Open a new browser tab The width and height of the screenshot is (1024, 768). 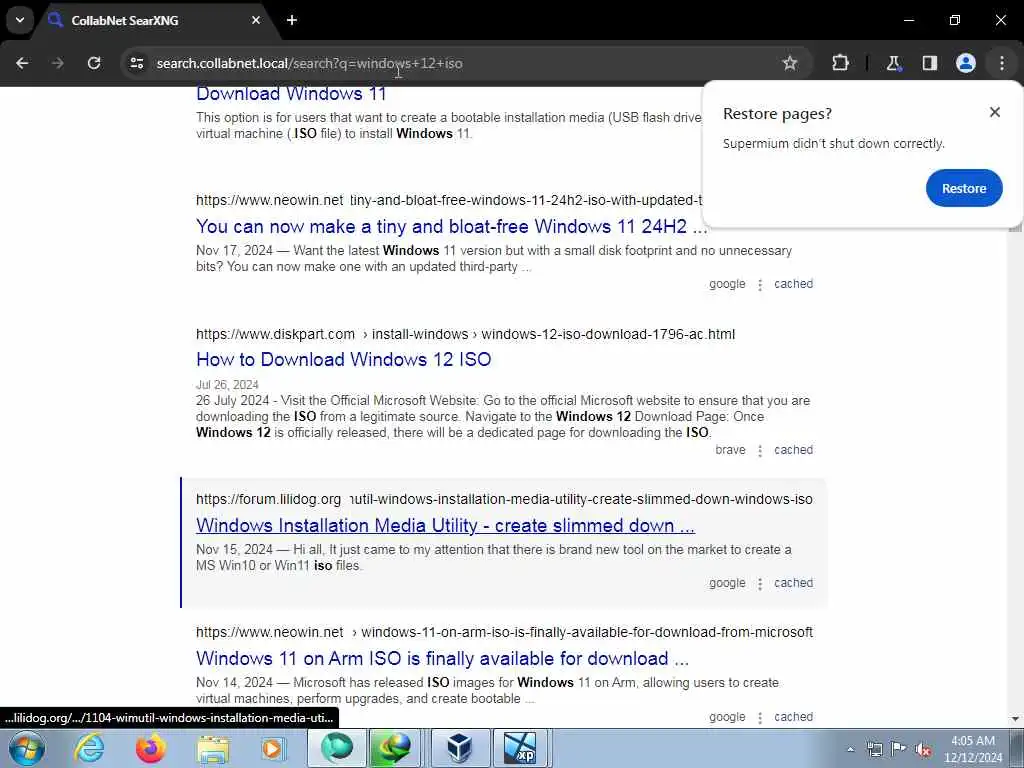point(292,20)
